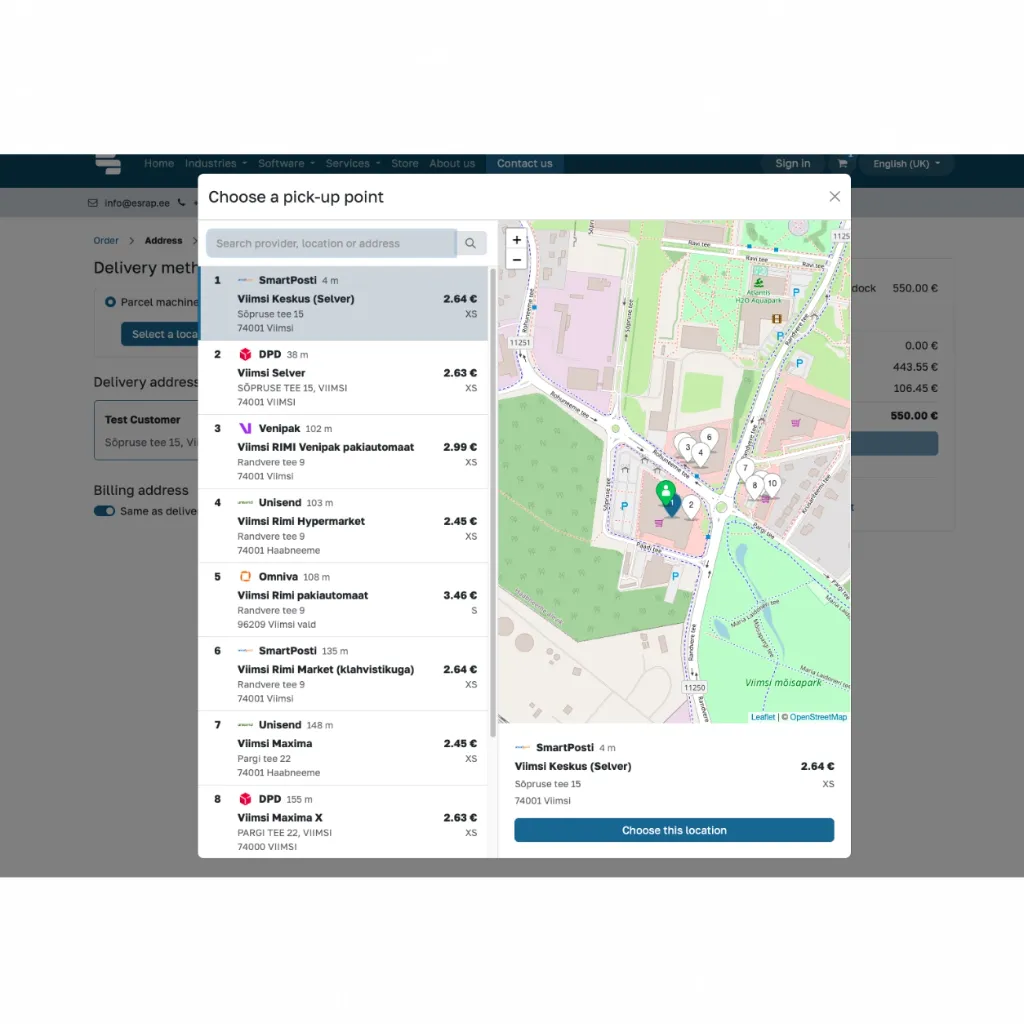Viewport: 1024px width, 1024px height.
Task: Select SmartPosti Viimsi Keskus (Selver) row
Action: tap(344, 304)
